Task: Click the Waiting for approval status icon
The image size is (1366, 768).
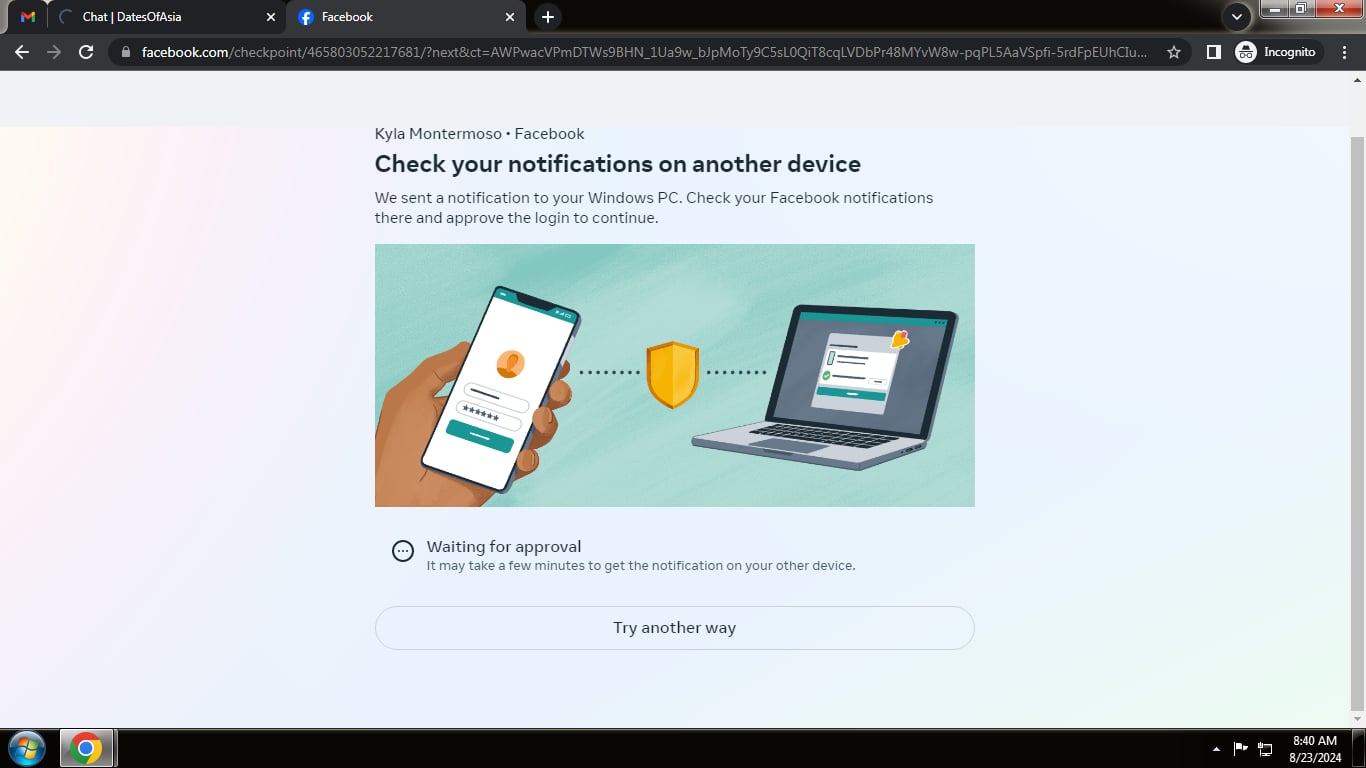Action: click(x=402, y=551)
